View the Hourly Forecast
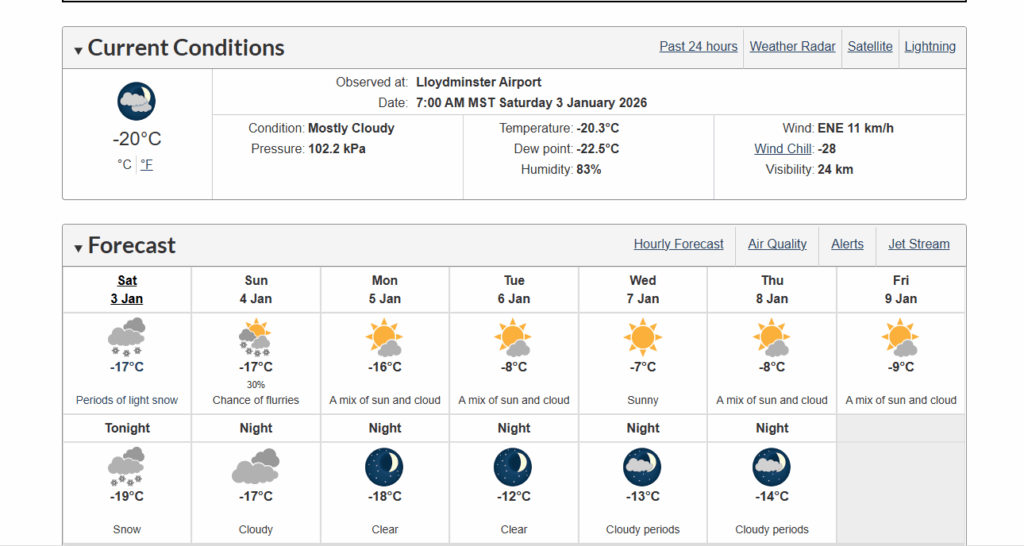This screenshot has width=1024, height=546. point(678,244)
